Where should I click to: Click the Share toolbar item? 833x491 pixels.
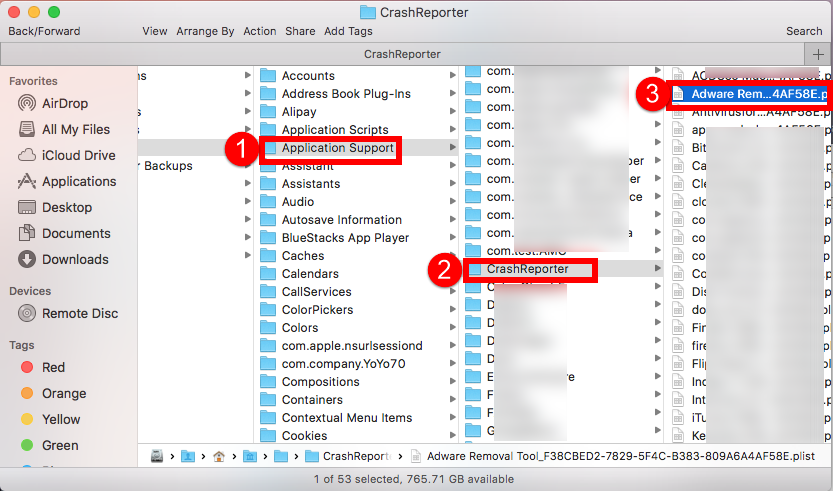[x=300, y=31]
